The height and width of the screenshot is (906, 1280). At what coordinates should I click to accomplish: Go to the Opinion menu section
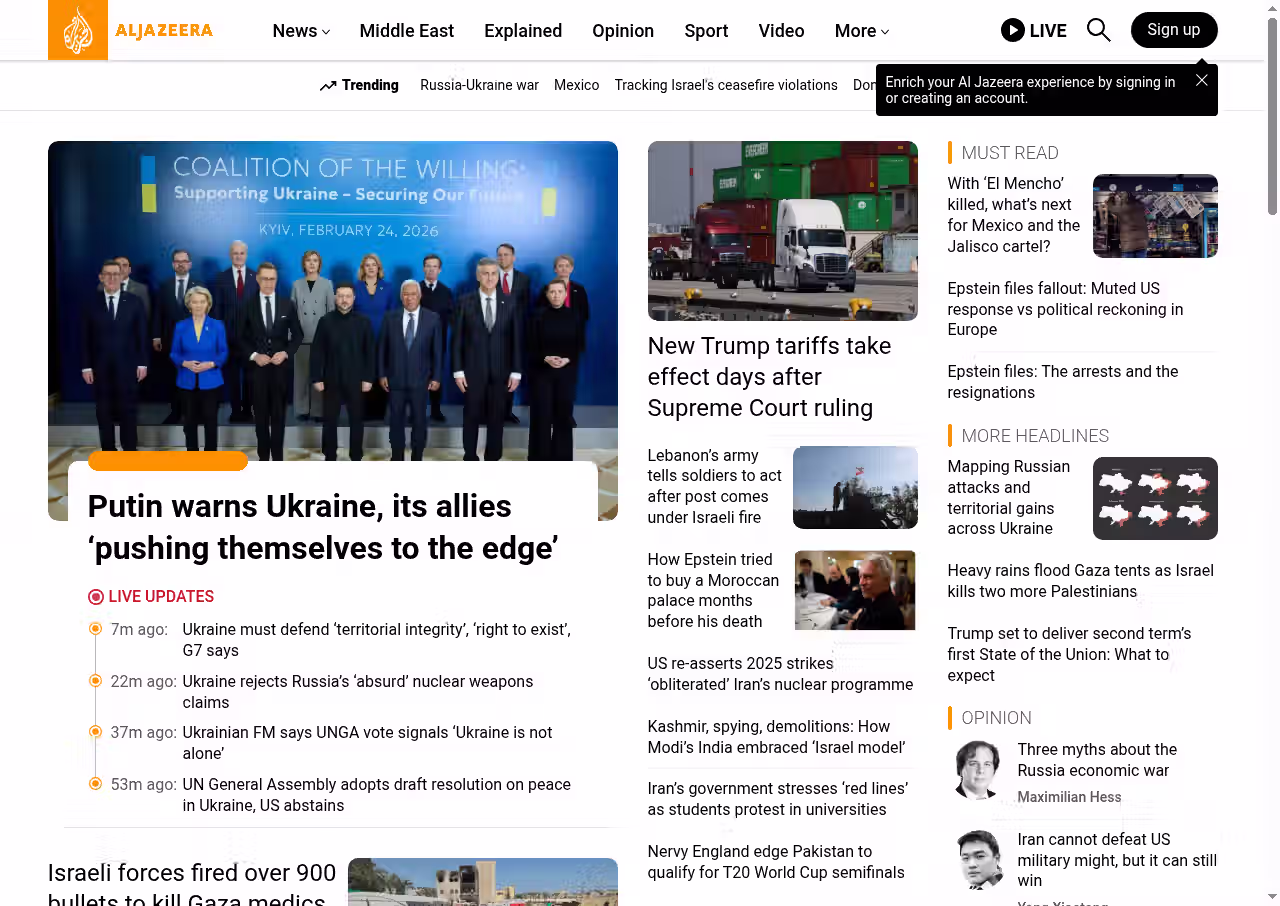coord(622,31)
